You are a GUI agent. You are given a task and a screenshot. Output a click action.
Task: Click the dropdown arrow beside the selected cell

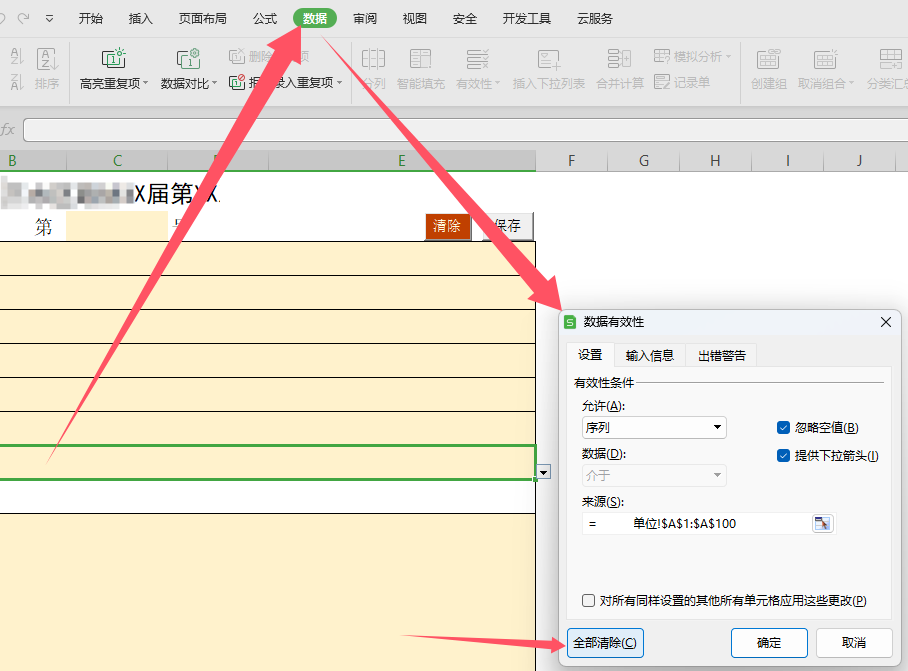pos(544,471)
